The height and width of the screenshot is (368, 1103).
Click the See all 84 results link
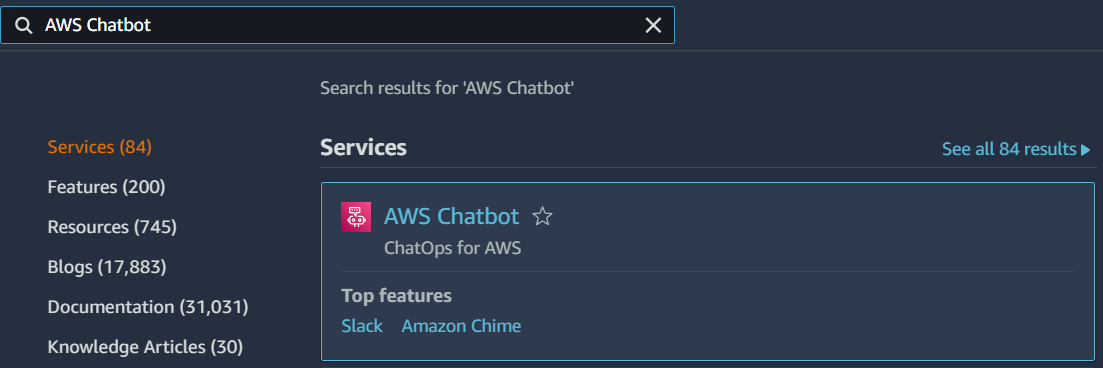1009,149
